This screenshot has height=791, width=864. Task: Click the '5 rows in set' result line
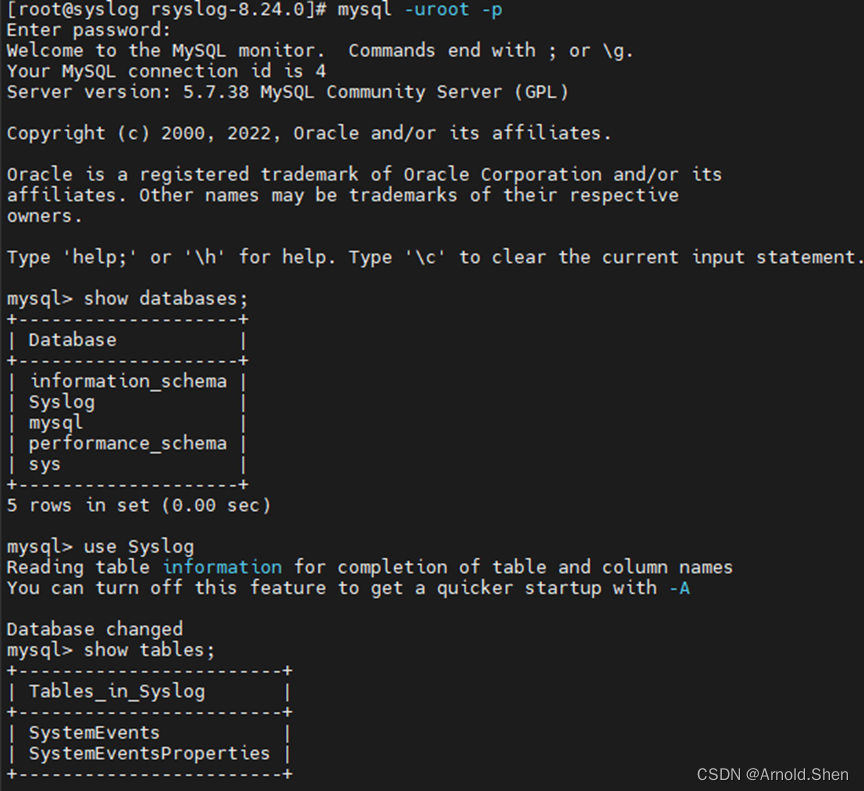tap(138, 505)
